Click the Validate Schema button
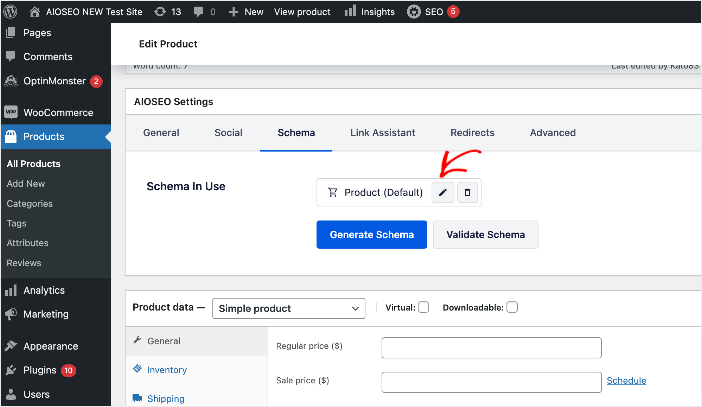 (486, 235)
